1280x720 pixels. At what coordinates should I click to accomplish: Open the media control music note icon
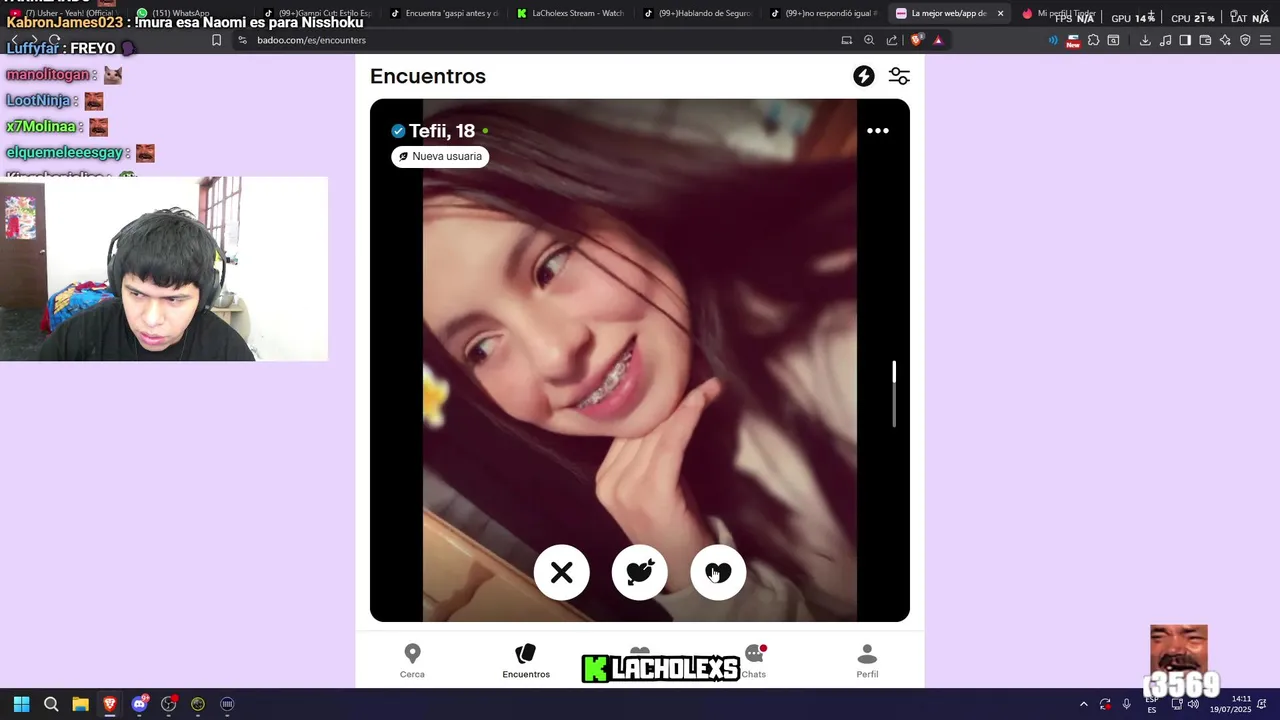(x=1165, y=40)
